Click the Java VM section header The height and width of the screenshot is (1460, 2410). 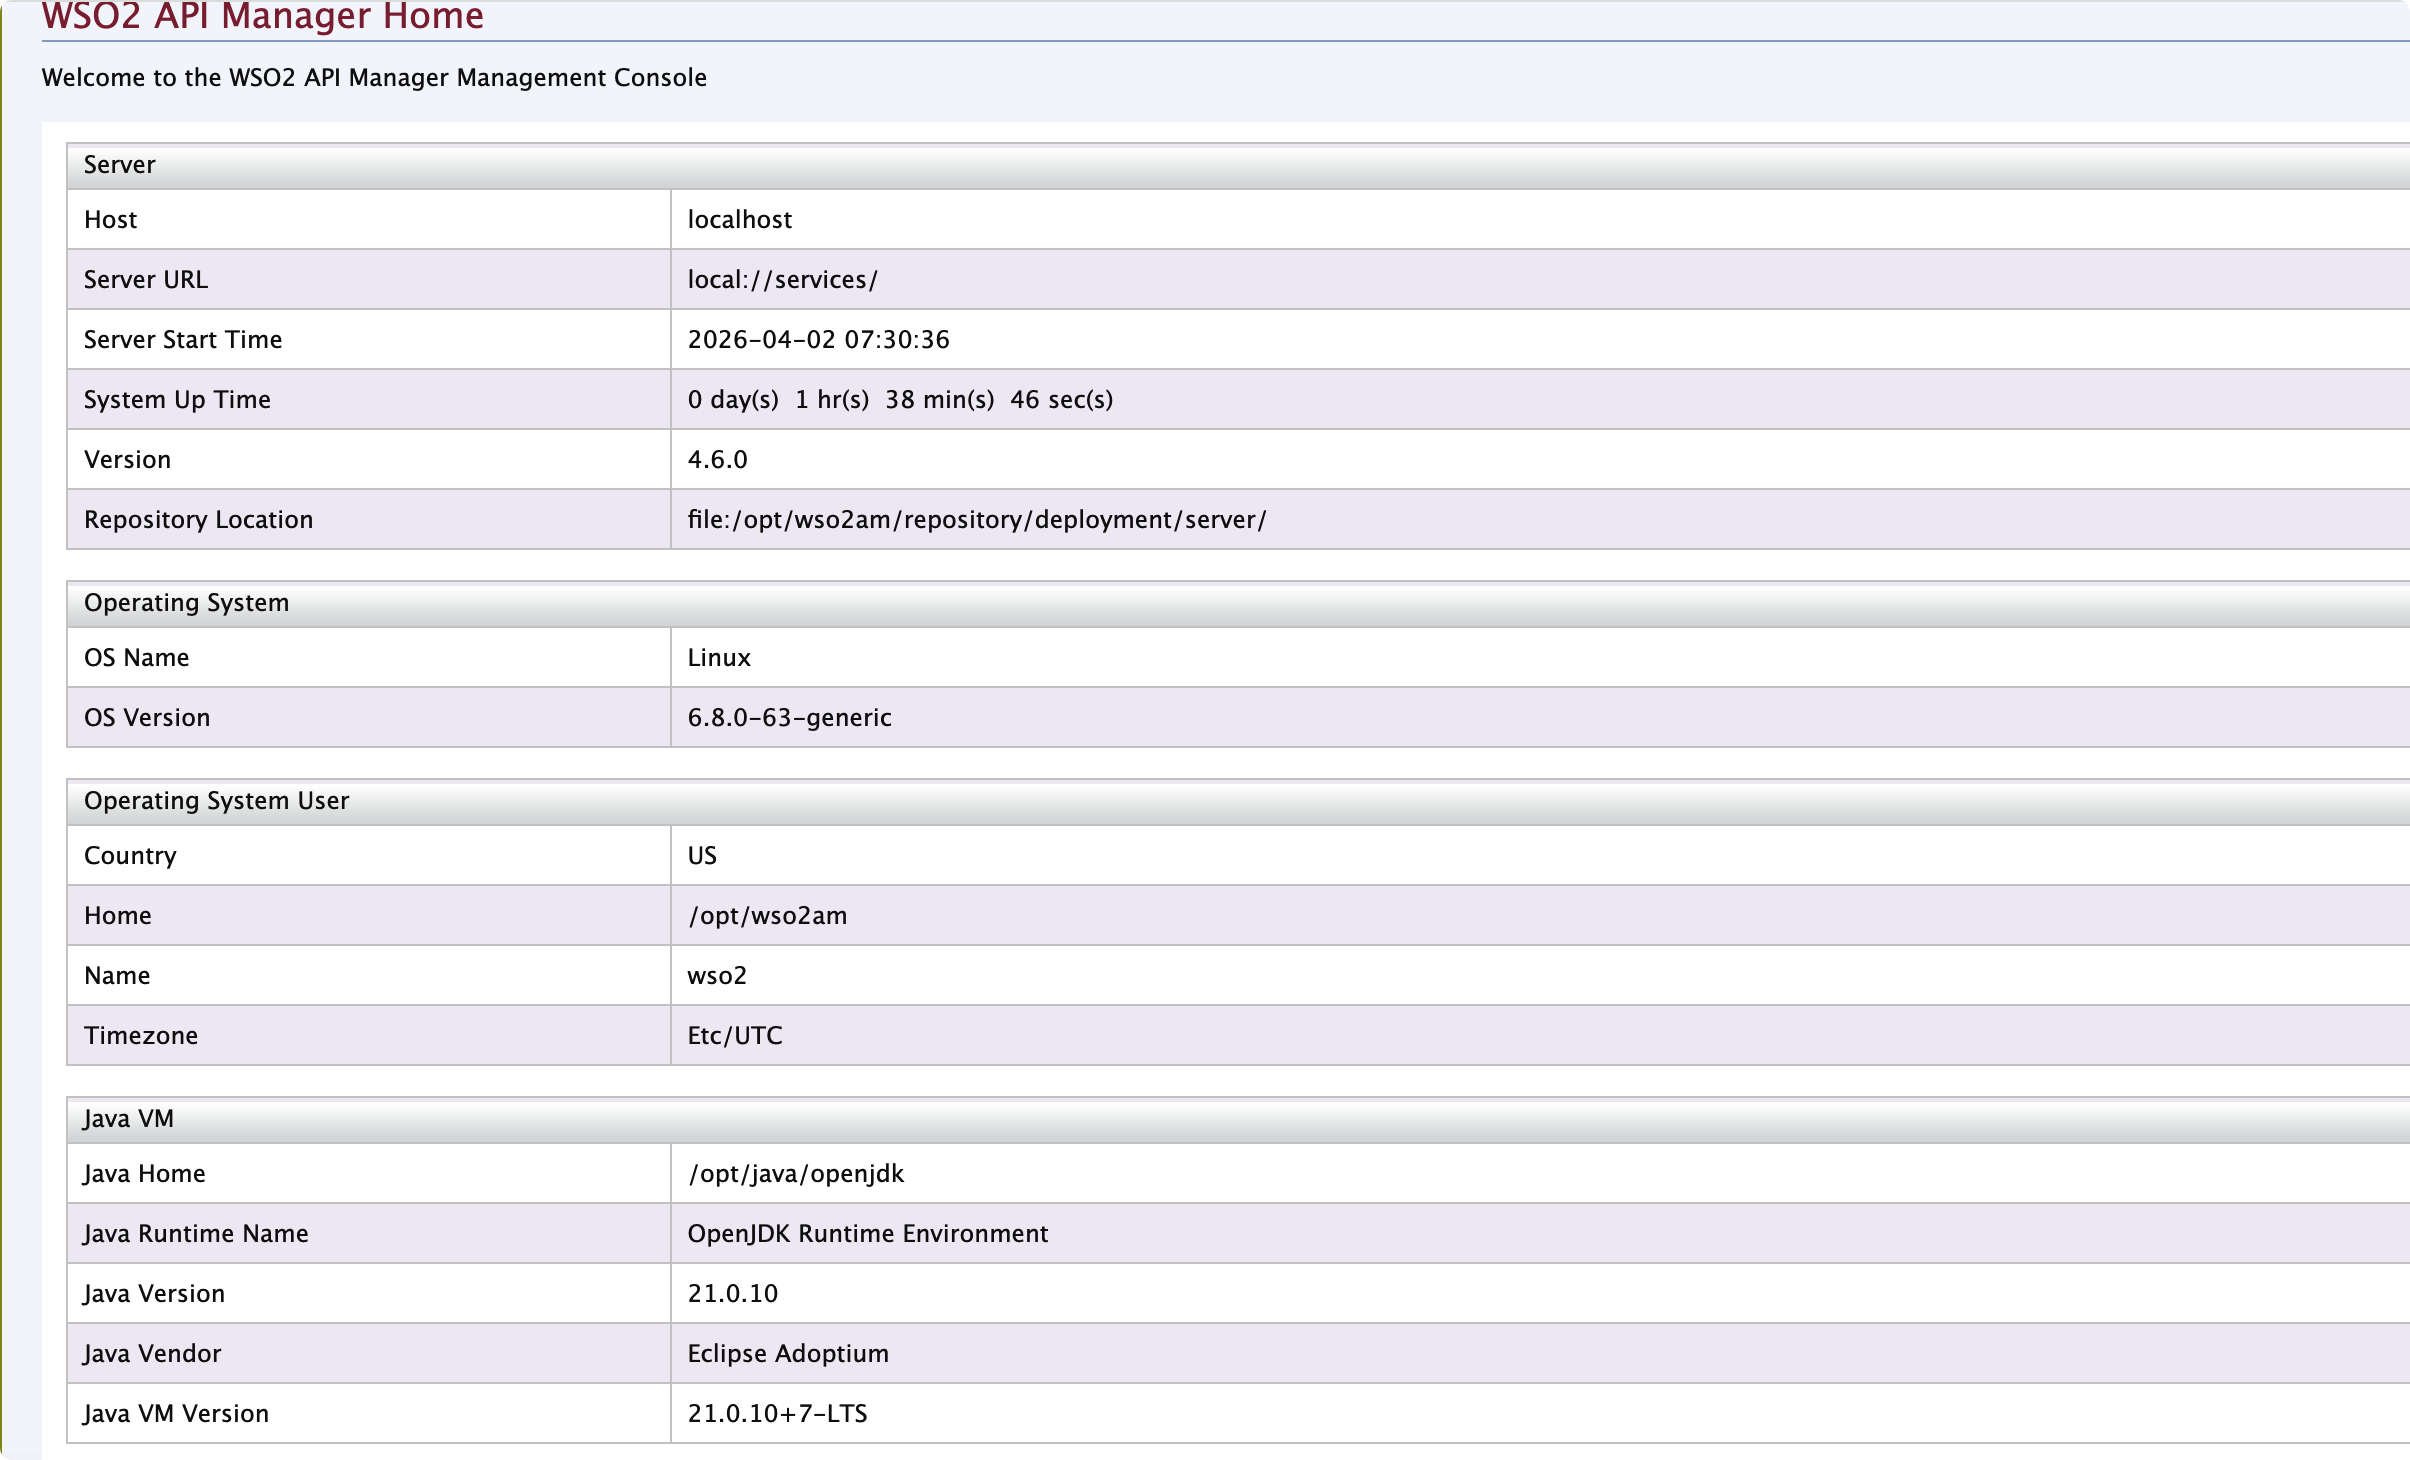point(128,1119)
